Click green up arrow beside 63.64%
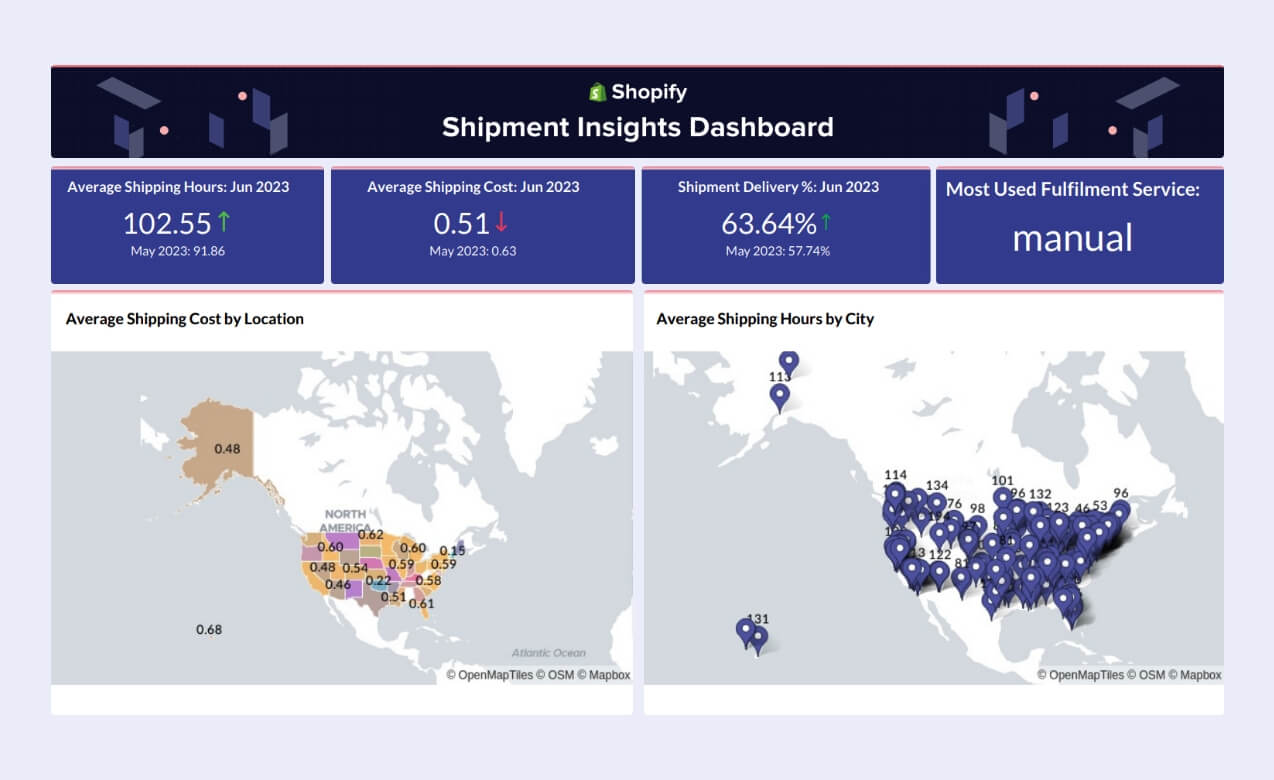 [x=826, y=222]
